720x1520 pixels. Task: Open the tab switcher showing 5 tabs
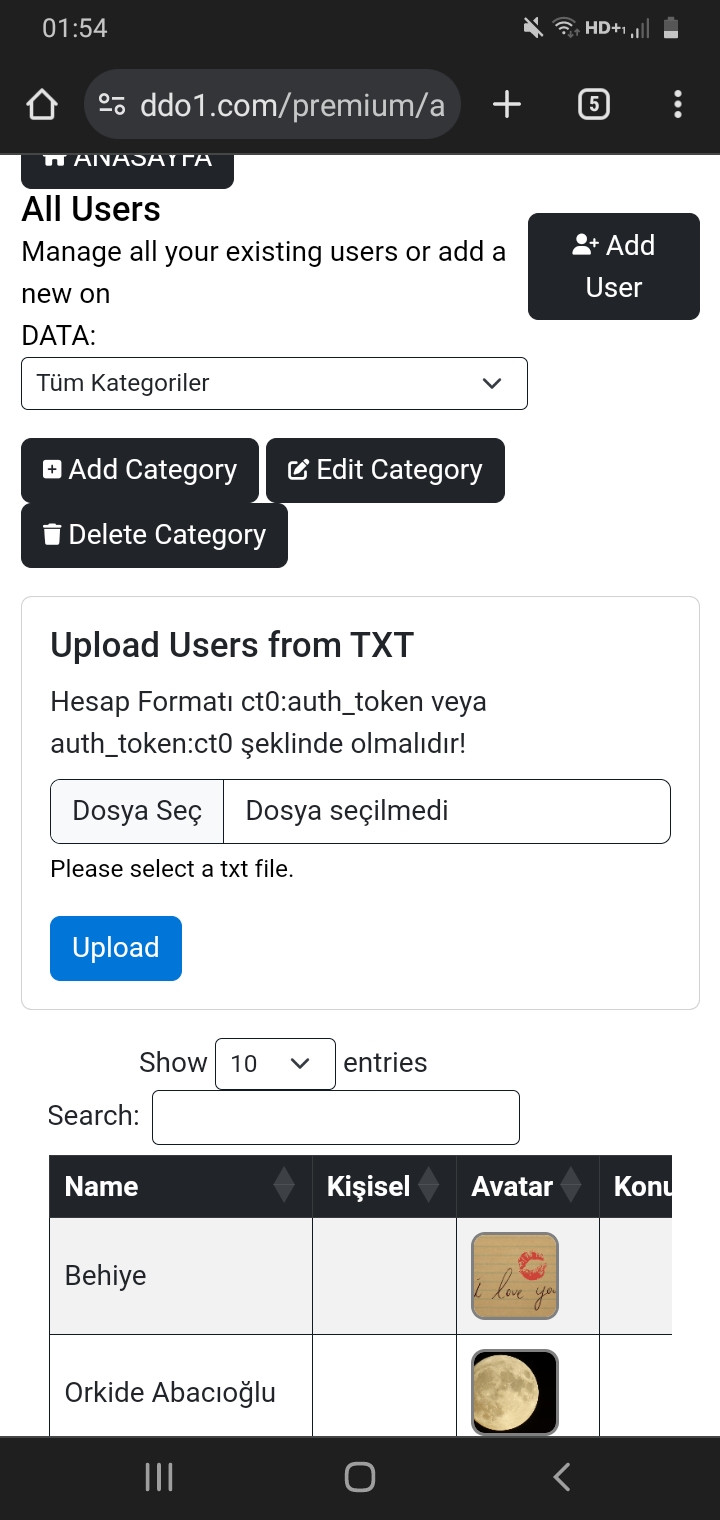(x=594, y=104)
